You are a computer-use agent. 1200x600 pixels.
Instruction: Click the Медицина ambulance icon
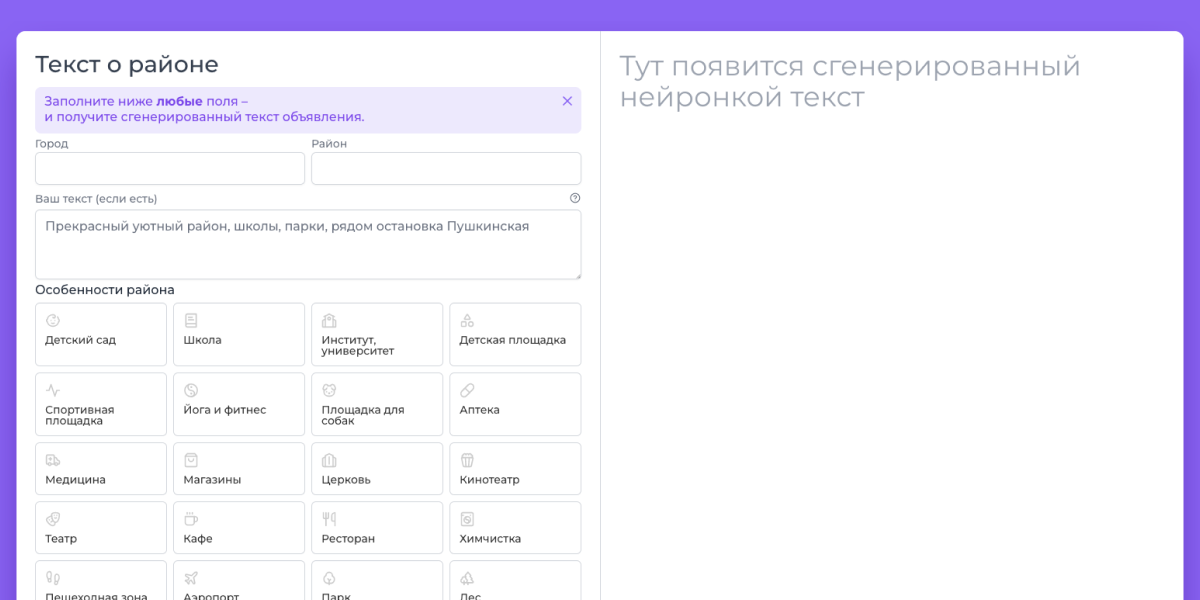pyautogui.click(x=53, y=460)
